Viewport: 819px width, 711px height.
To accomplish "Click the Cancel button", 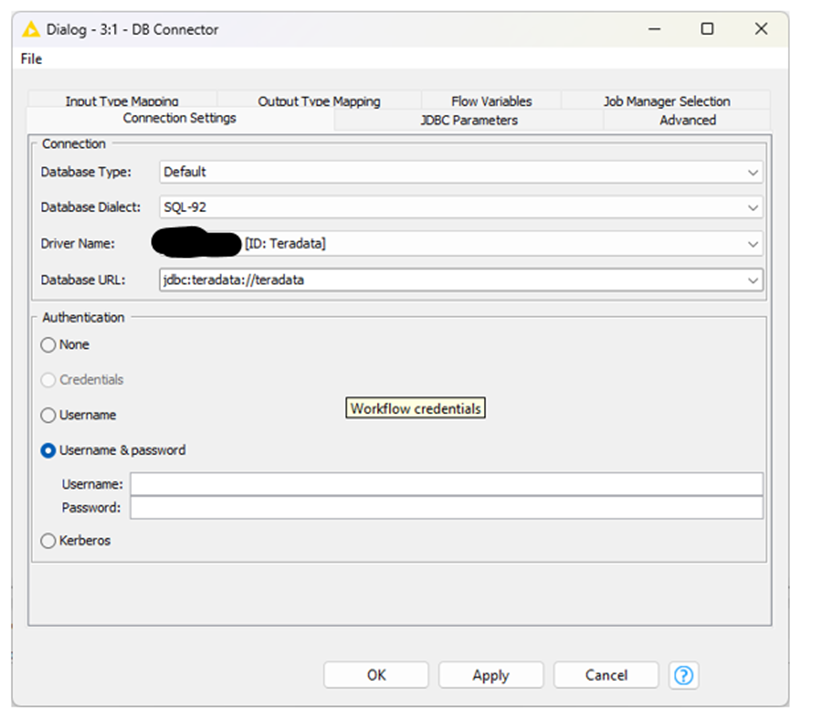I will coord(606,675).
